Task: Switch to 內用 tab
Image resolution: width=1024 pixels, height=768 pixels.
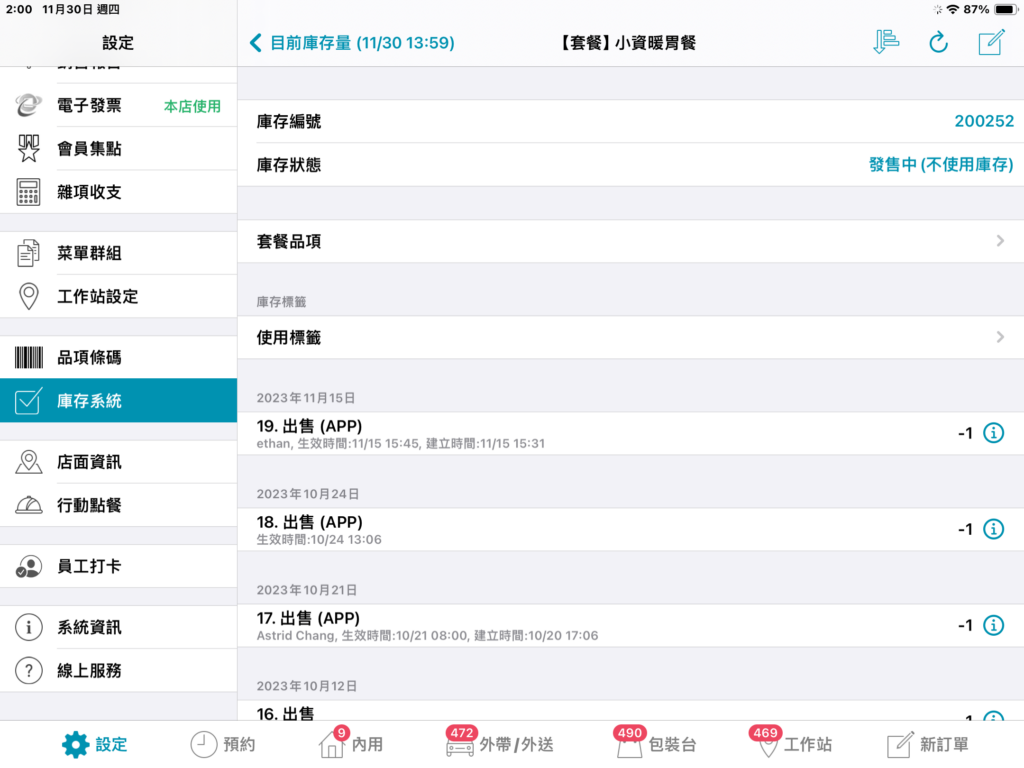Action: (x=351, y=744)
